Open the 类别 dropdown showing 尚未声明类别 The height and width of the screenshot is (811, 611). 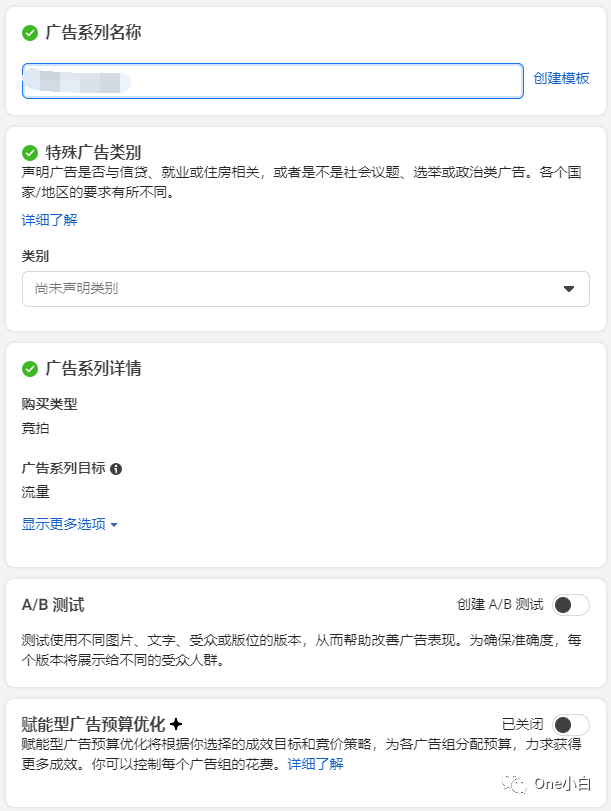tap(305, 288)
